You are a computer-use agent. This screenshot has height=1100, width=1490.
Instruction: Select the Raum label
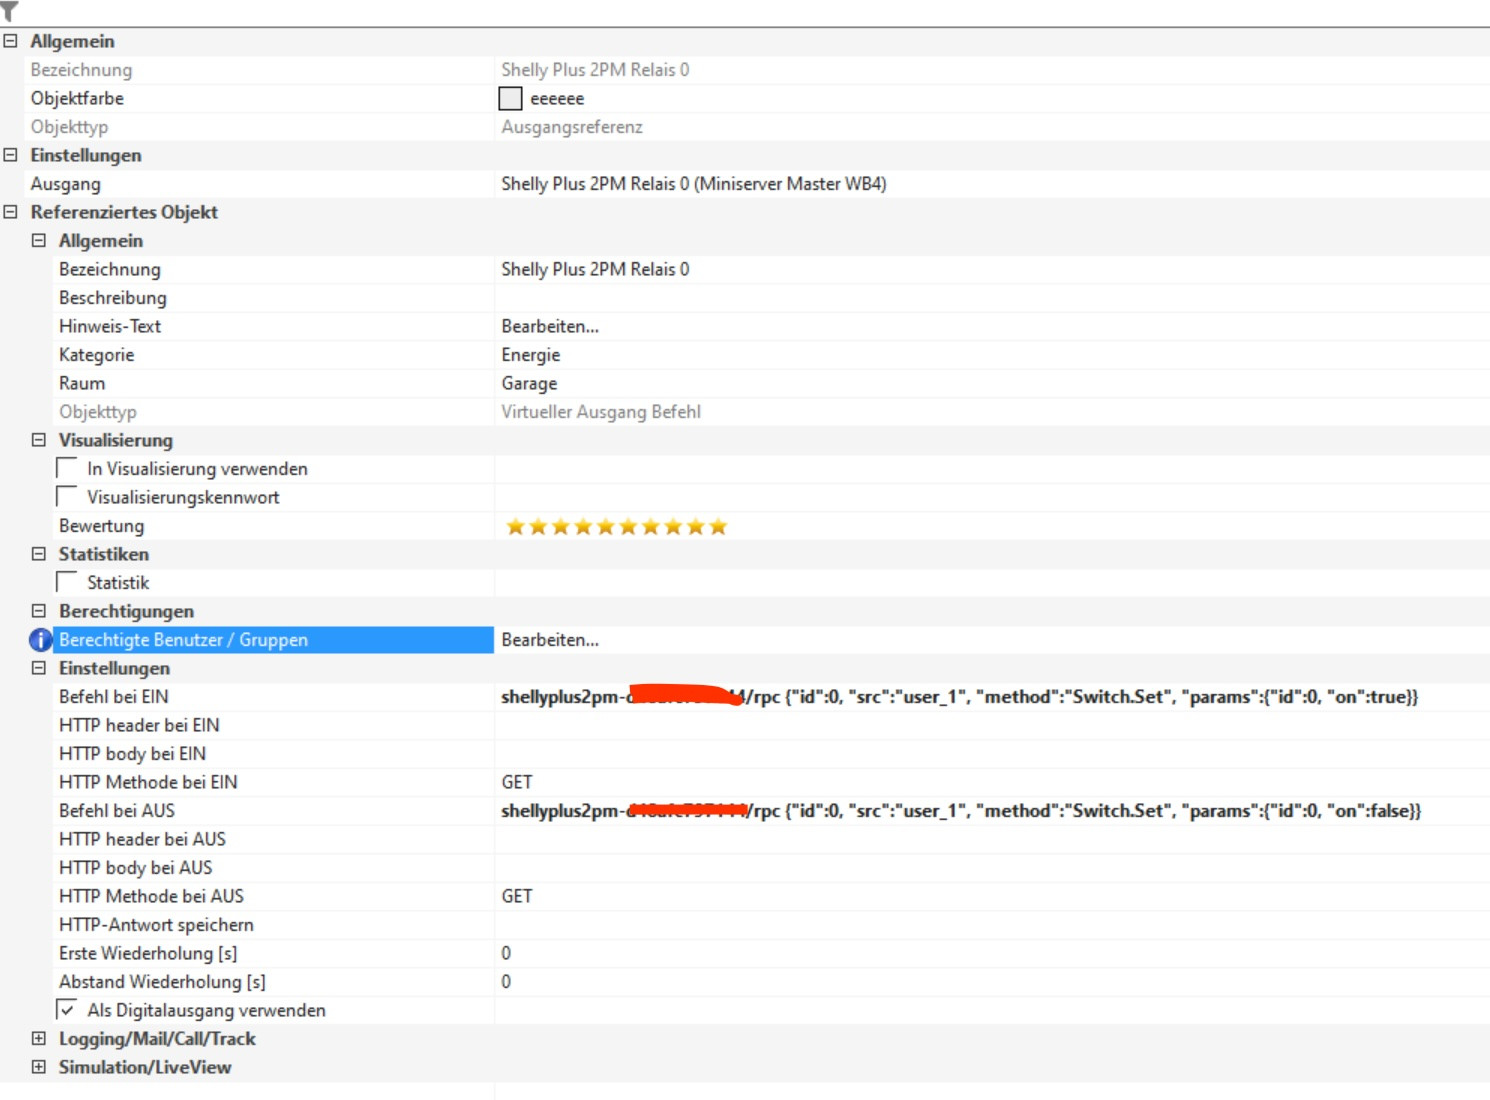[82, 383]
